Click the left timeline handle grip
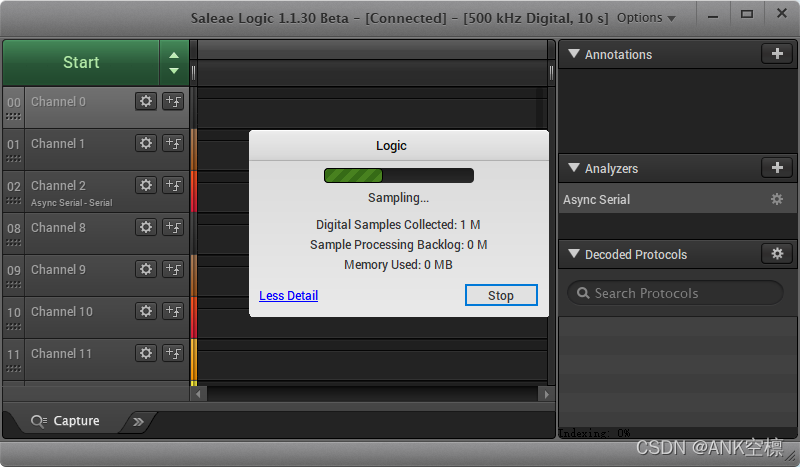800x467 pixels. (194, 73)
